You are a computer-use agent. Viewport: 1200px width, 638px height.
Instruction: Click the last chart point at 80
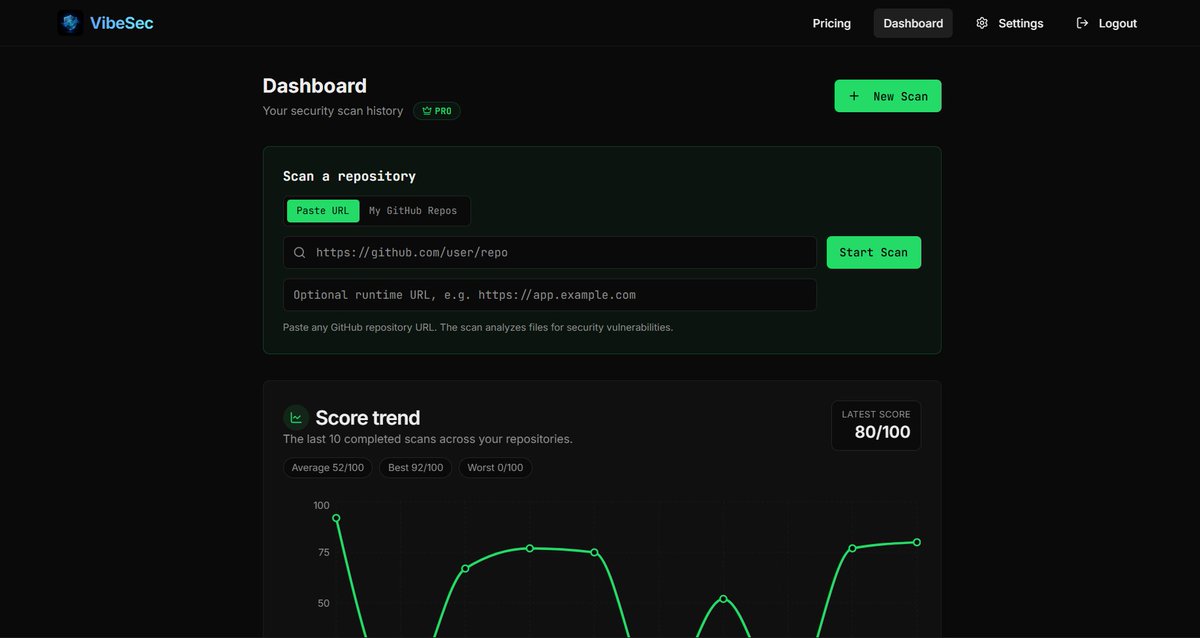pos(917,542)
